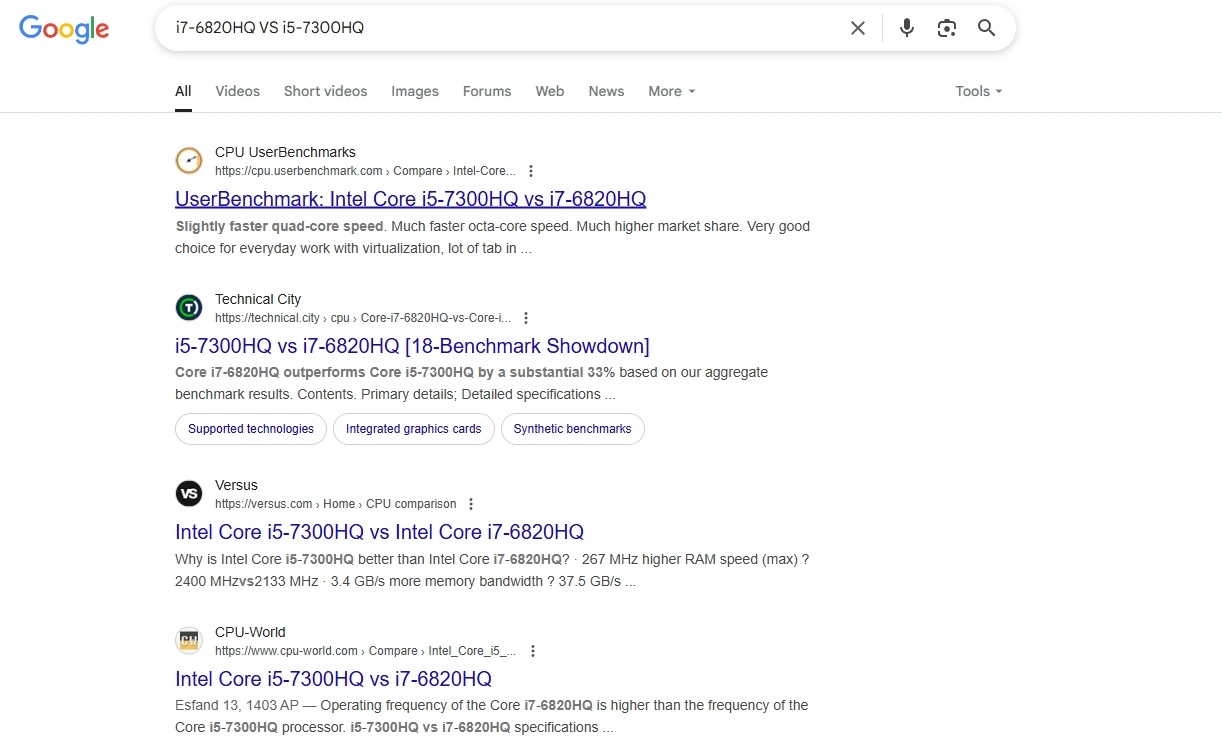Click the magnifying glass search button
The image size is (1222, 746).
click(x=987, y=28)
